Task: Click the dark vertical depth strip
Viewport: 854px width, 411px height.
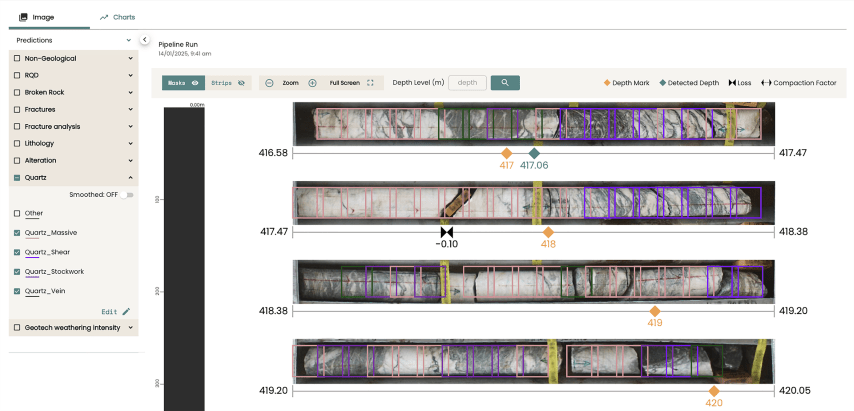Action: click(184, 259)
